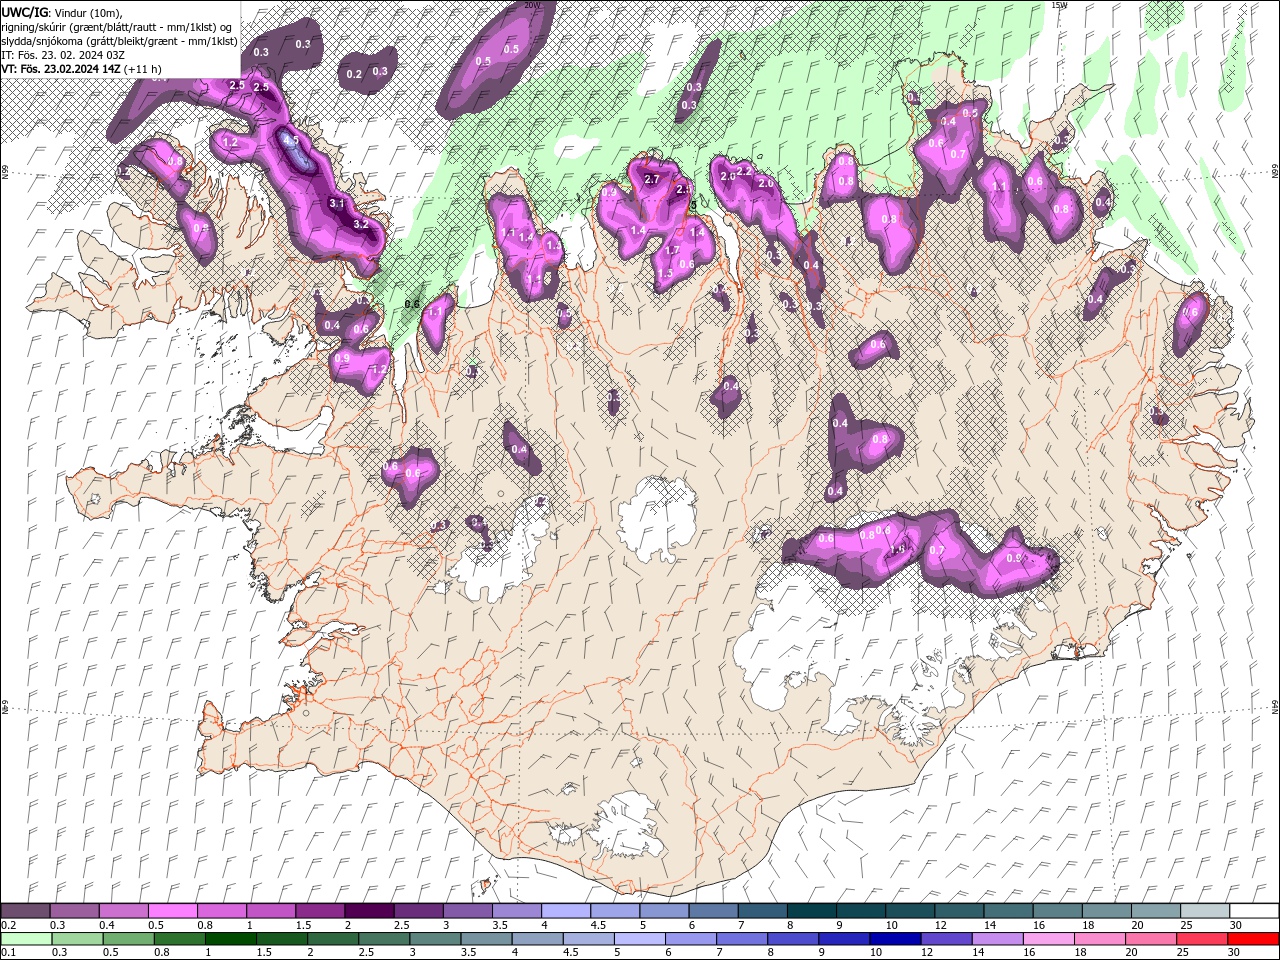This screenshot has height=960, width=1280.
Task: Click the initial time IT: Fös. 23. 02. 2024 03Z
Action: 63,55
